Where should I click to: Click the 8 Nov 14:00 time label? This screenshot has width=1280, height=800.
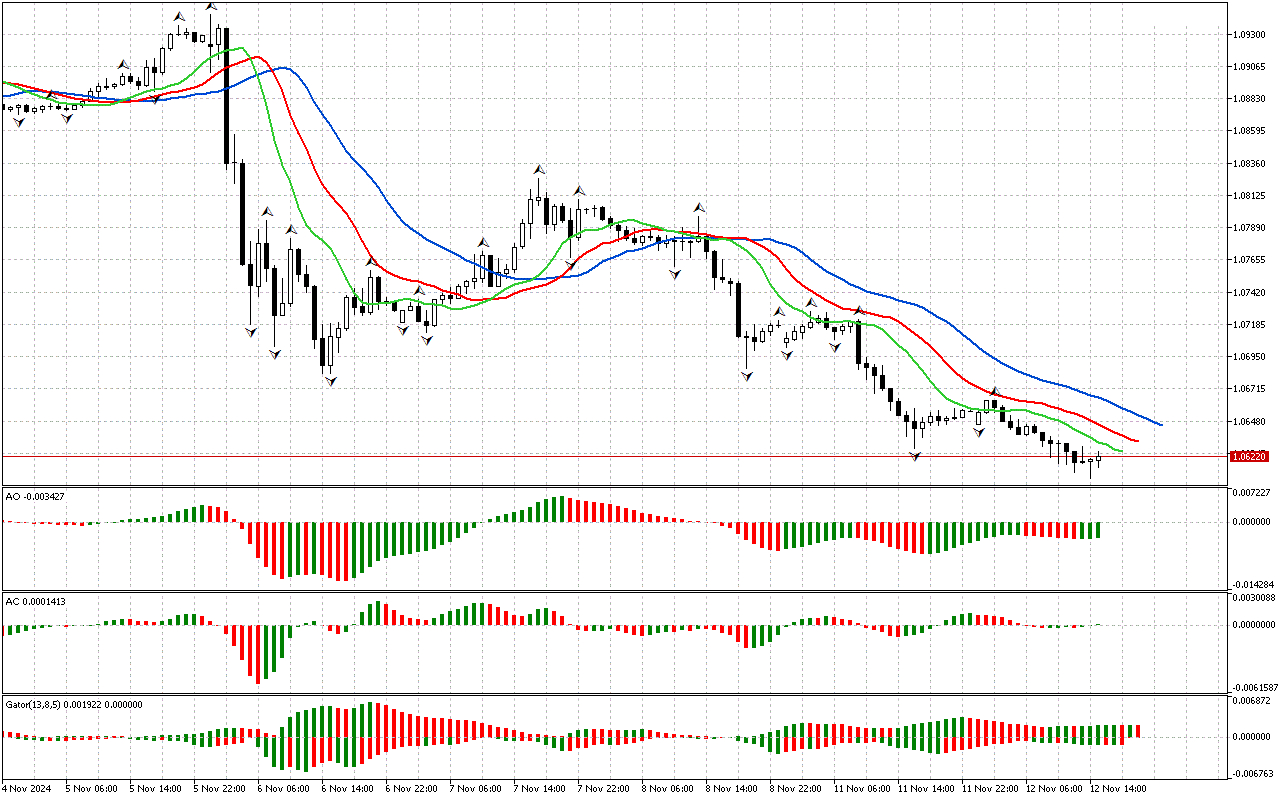point(732,789)
